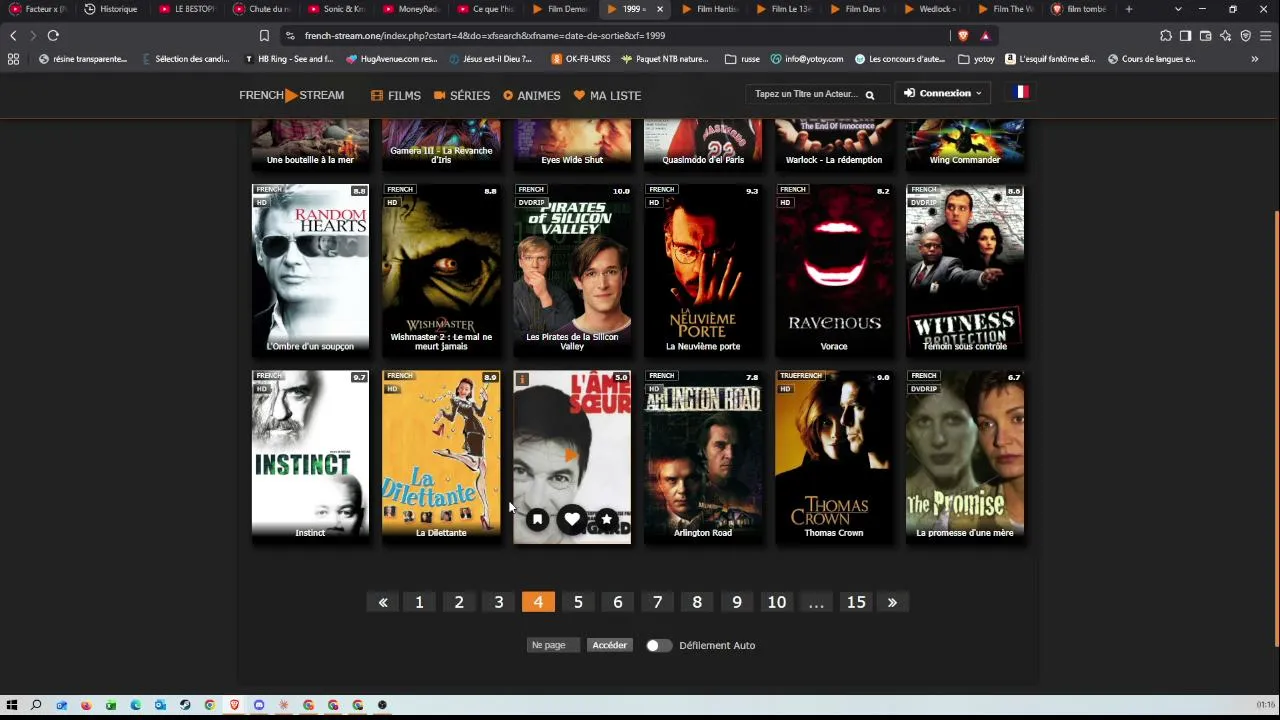1280x720 pixels.
Task: Click the page vertical scrollbar thumb
Action: 1275,430
